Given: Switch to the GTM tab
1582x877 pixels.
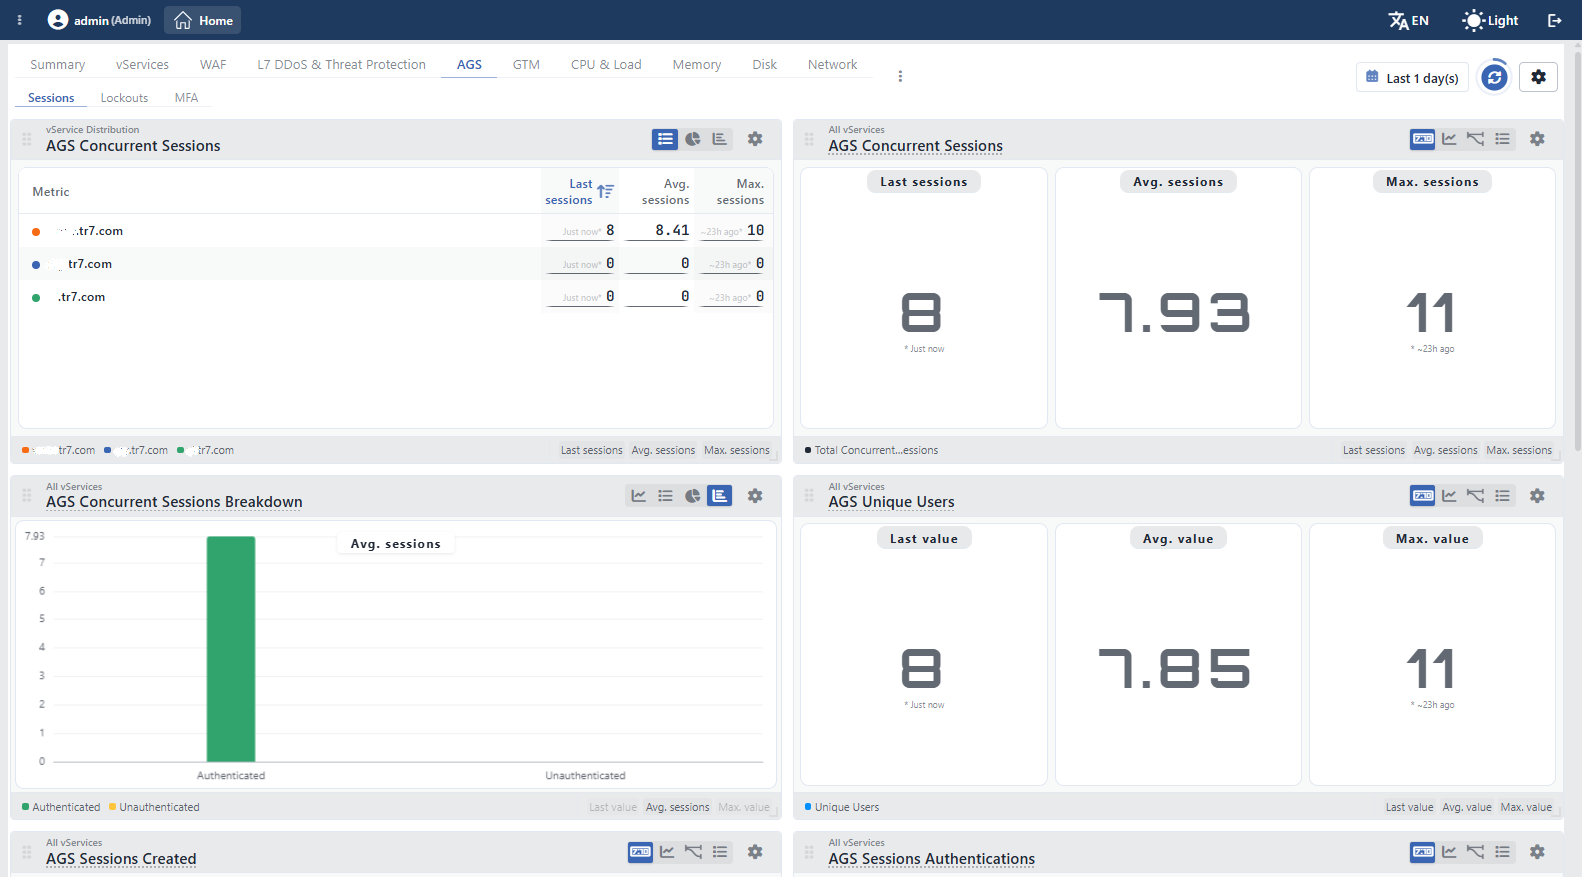Looking at the screenshot, I should [x=526, y=65].
